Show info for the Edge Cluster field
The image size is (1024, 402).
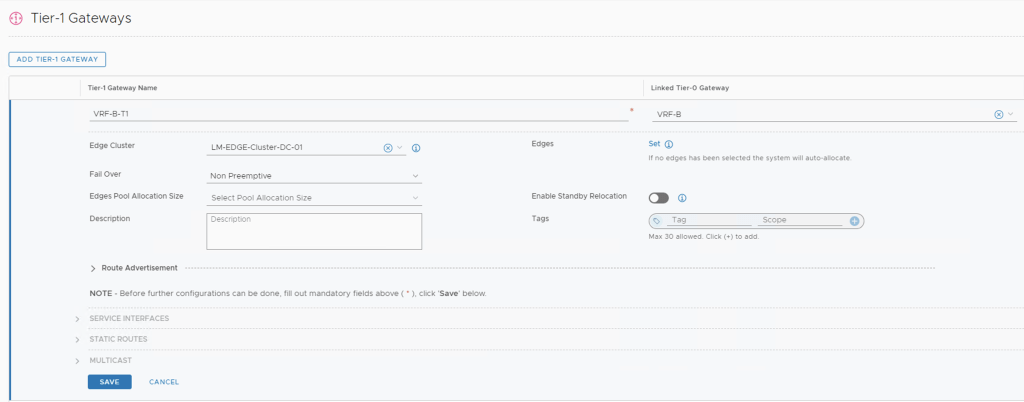[x=416, y=148]
